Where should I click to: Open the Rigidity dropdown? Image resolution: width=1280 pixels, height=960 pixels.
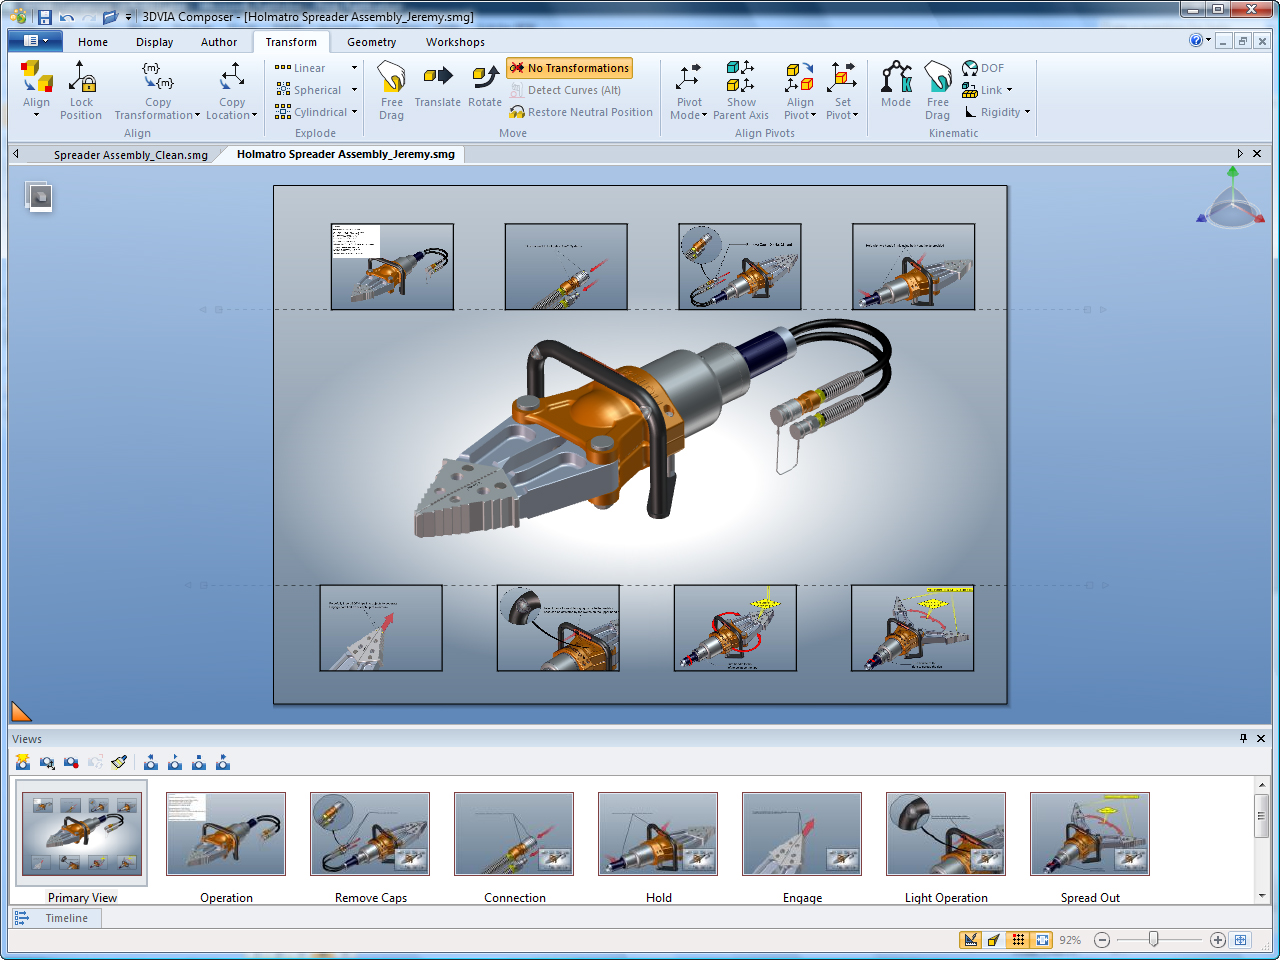pyautogui.click(x=1027, y=112)
